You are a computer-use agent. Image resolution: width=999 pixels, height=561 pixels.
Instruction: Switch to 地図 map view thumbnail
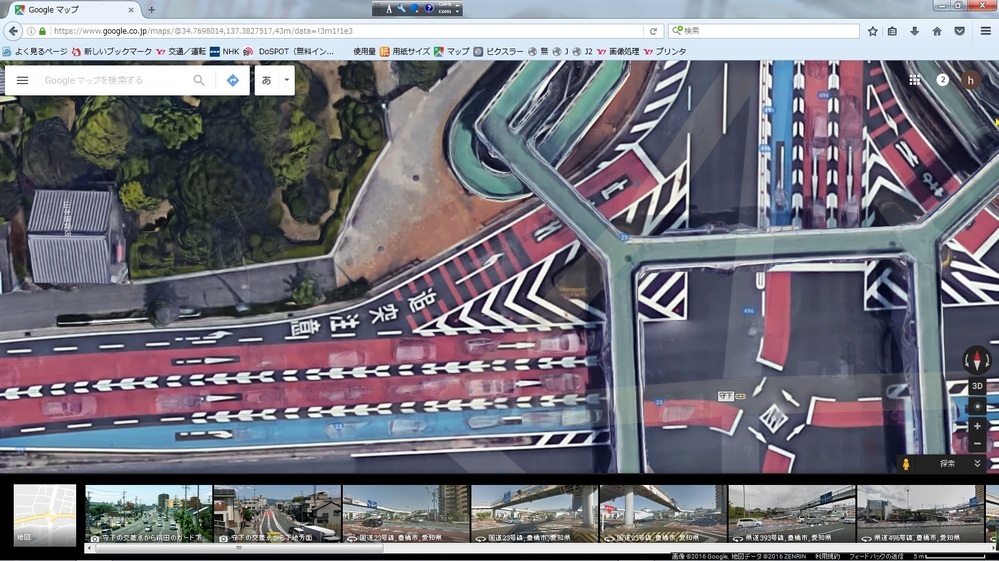(x=45, y=515)
